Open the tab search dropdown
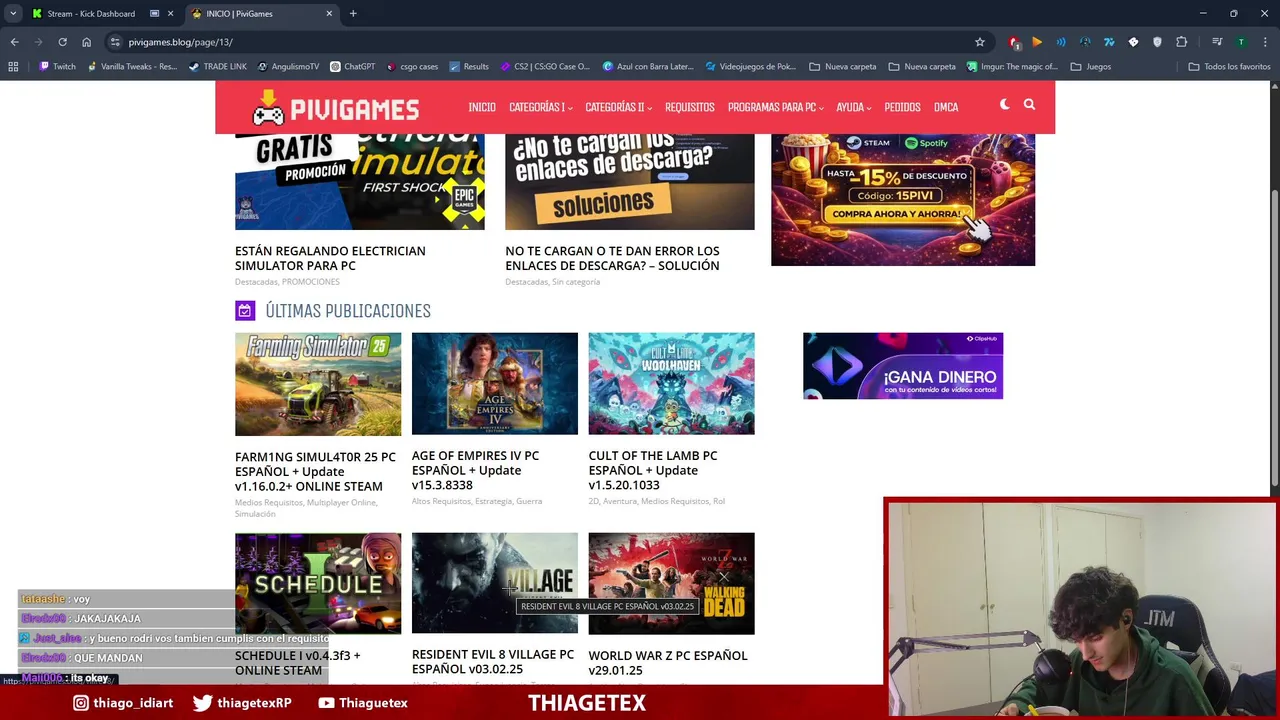1280x720 pixels. (x=12, y=14)
